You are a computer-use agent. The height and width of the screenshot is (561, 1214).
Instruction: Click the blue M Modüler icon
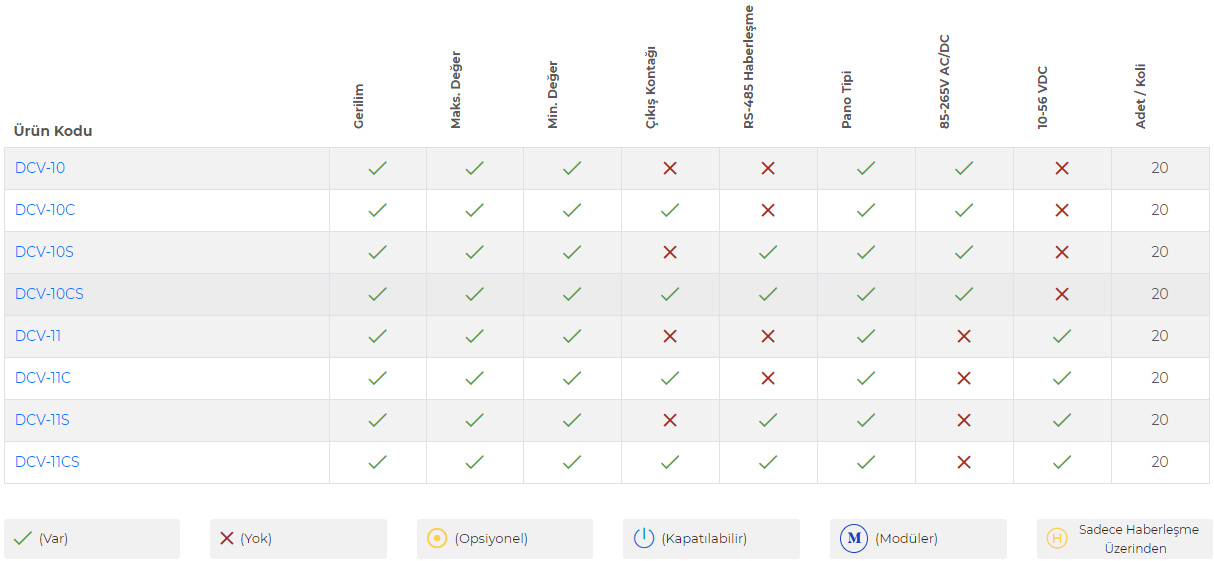tap(854, 538)
